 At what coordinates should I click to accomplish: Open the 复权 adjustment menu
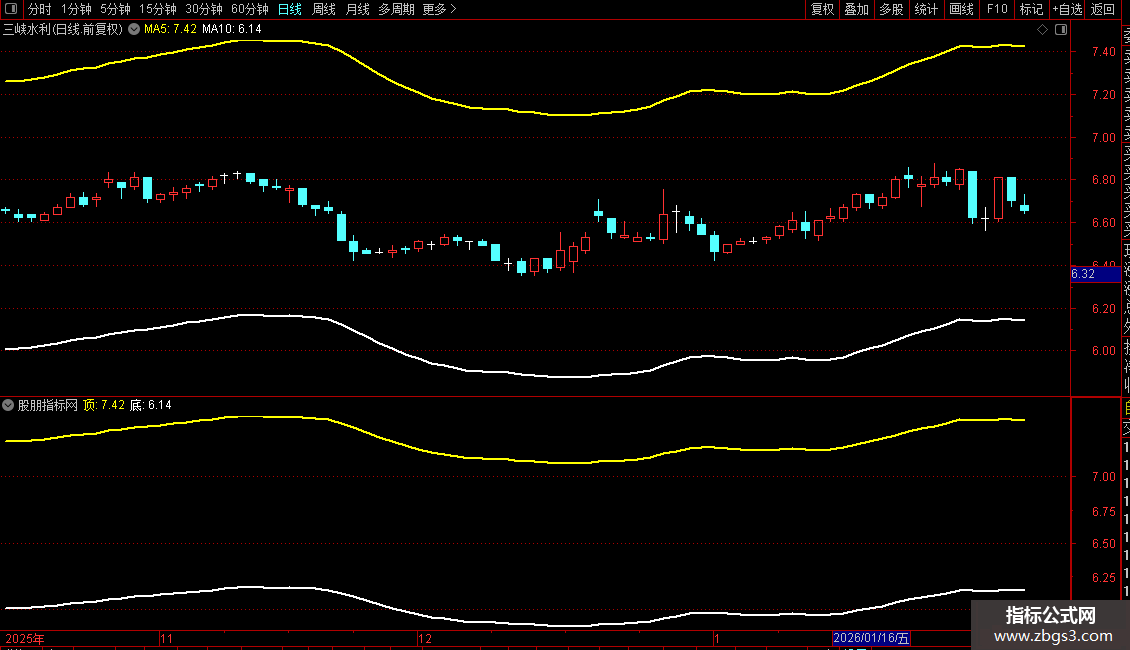tap(822, 9)
